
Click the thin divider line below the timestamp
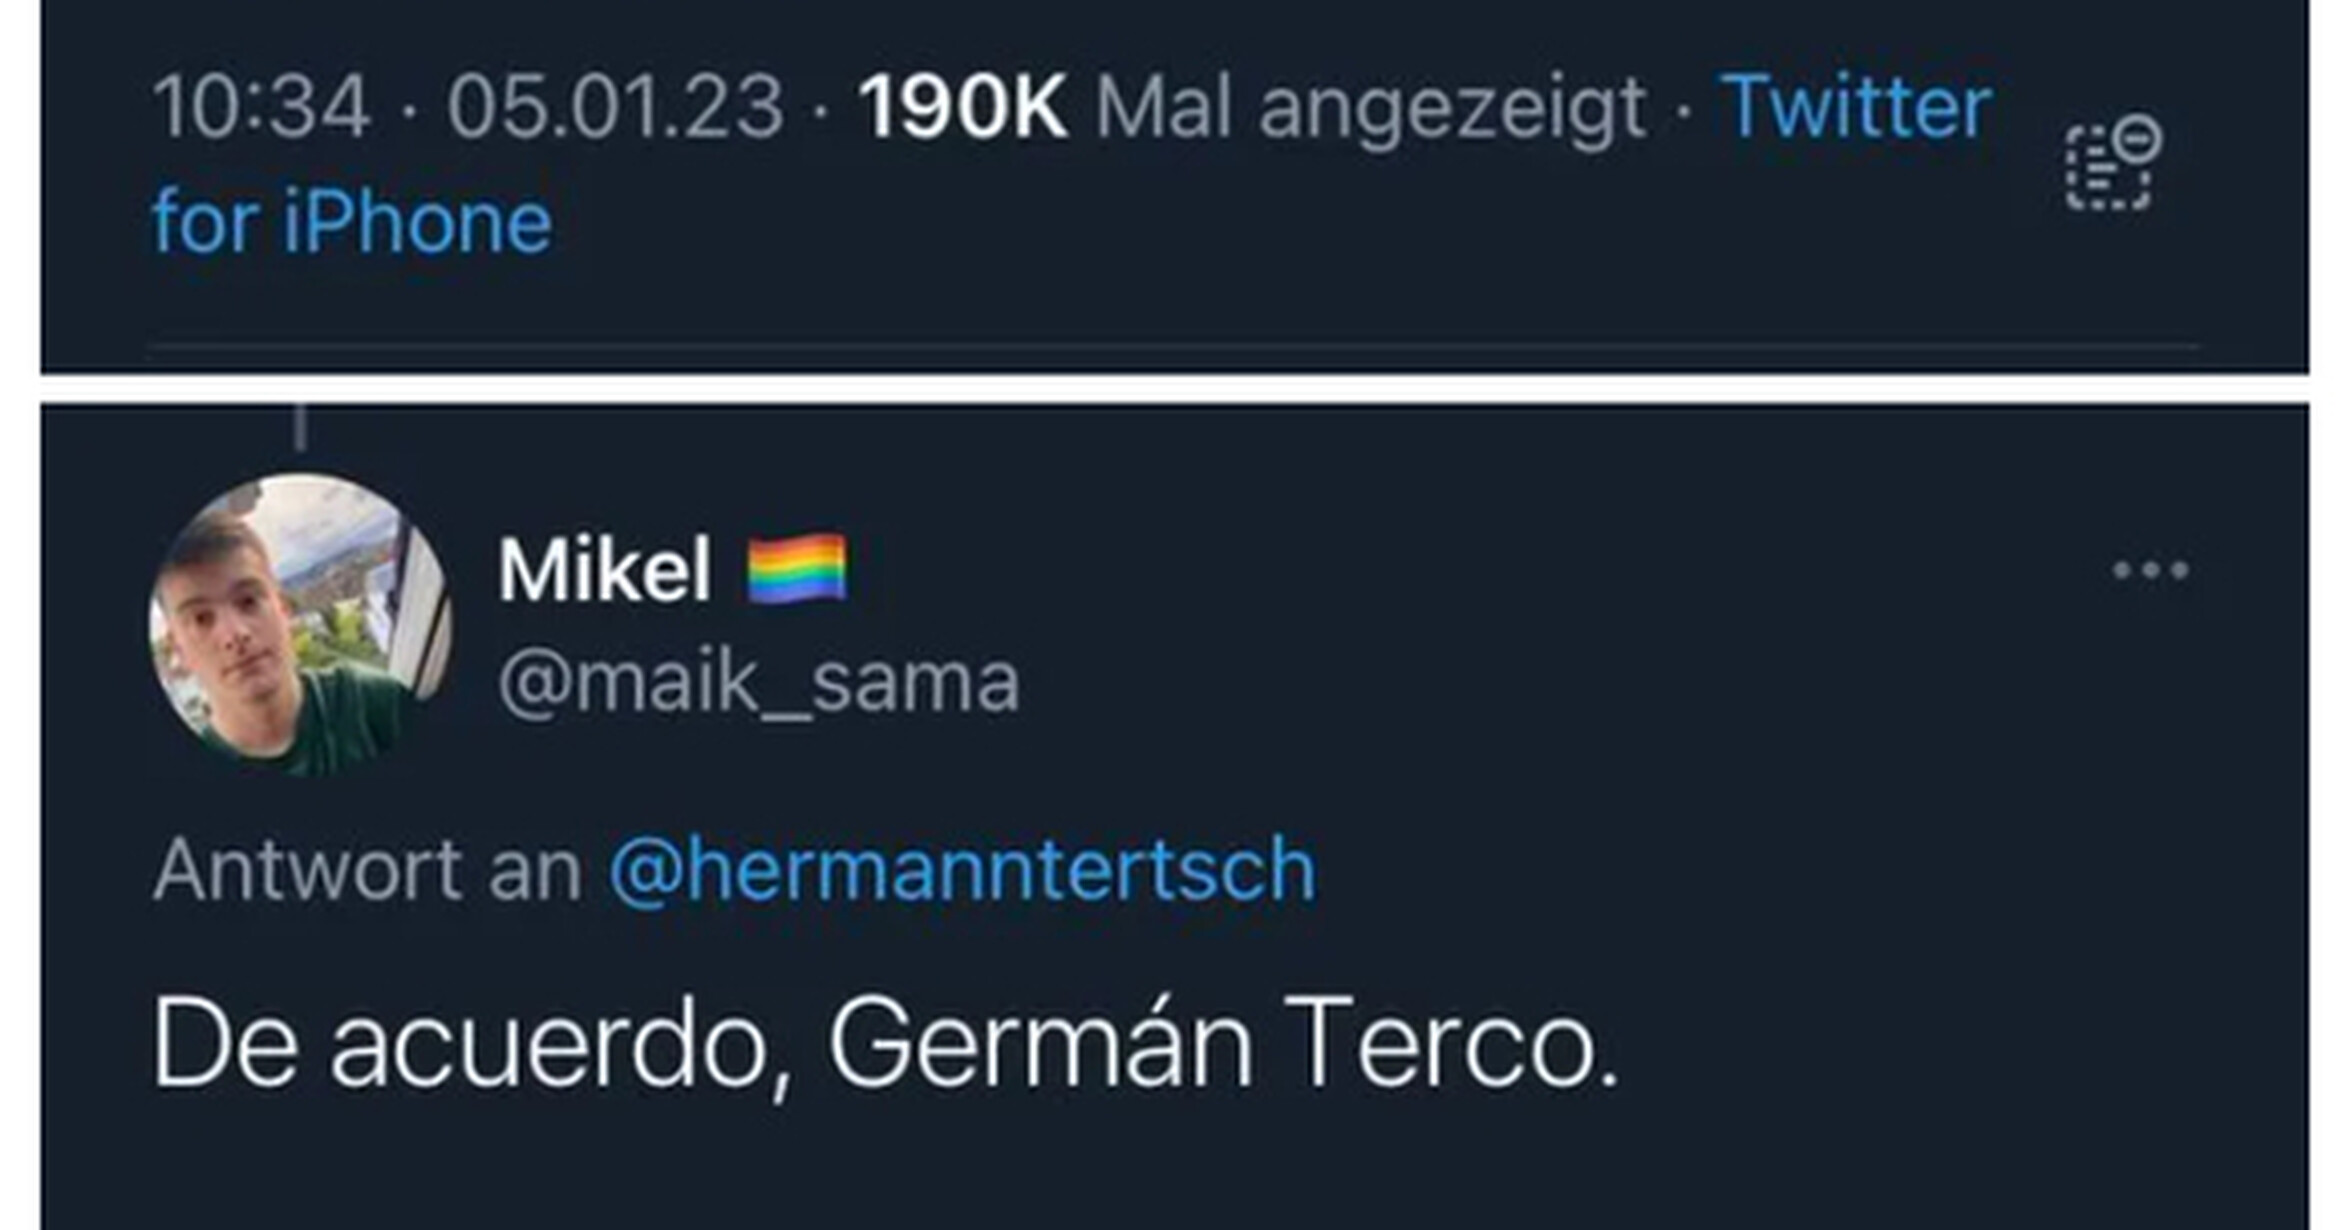pos(1175,346)
